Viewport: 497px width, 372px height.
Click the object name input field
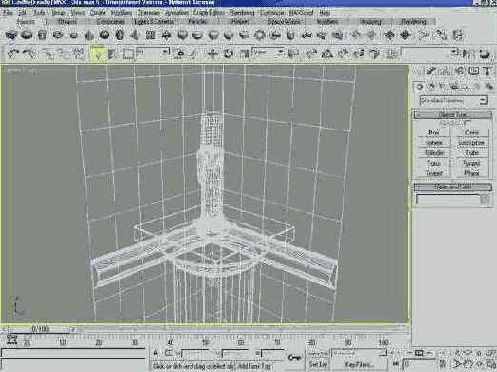point(448,199)
